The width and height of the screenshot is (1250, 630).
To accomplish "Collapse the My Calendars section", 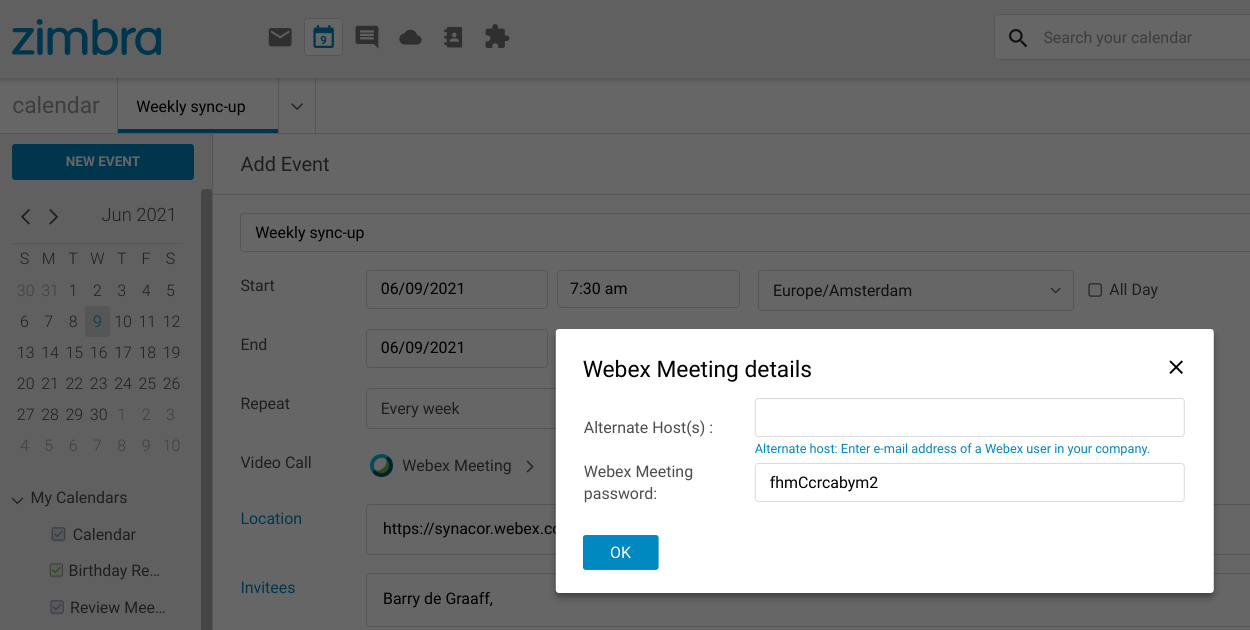I will pyautogui.click(x=18, y=499).
